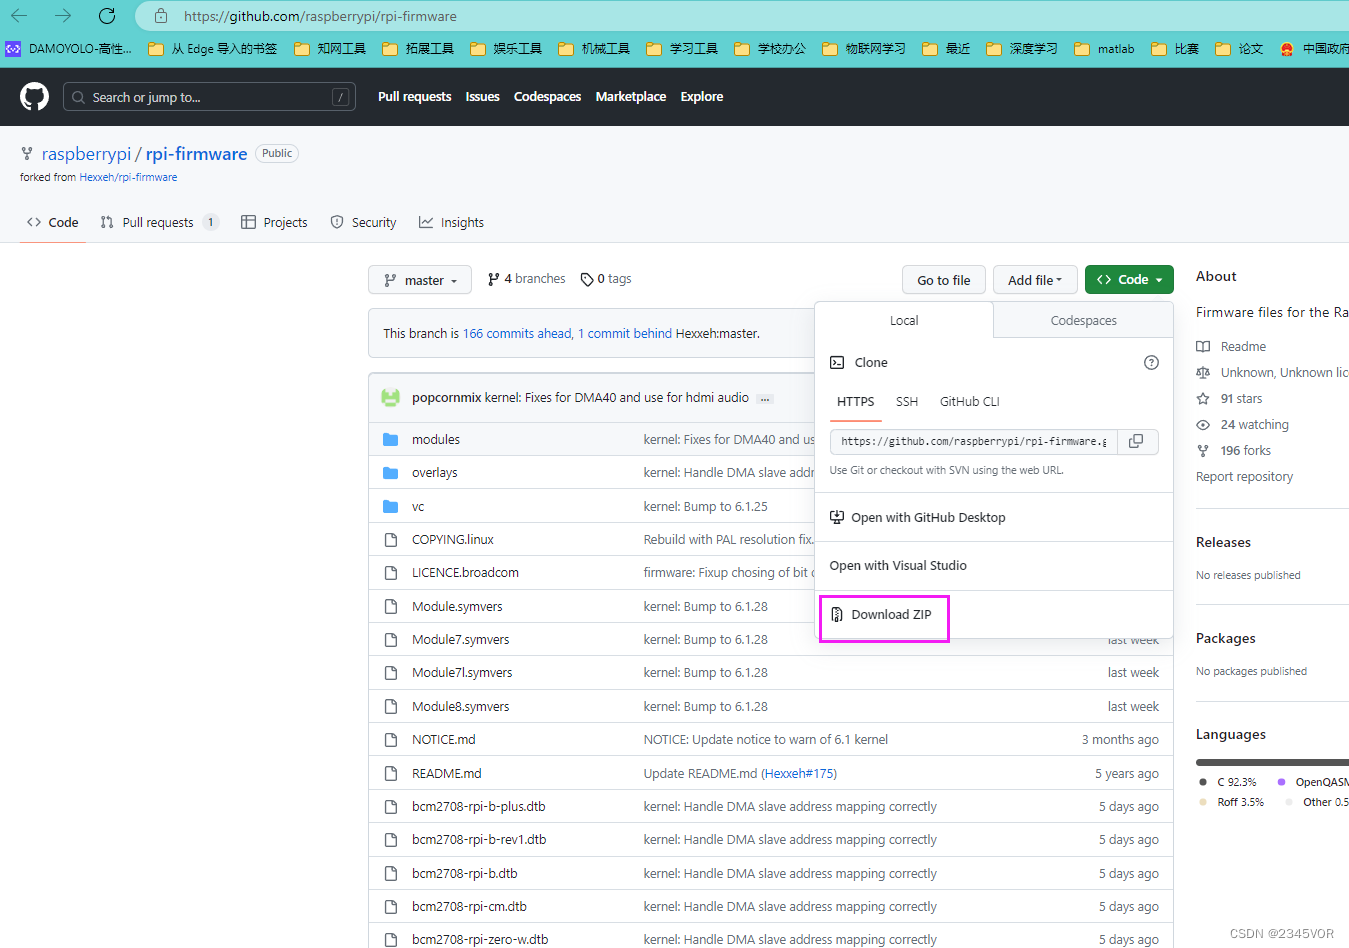Click the overlays folder icon
The image size is (1349, 948).
(x=391, y=472)
